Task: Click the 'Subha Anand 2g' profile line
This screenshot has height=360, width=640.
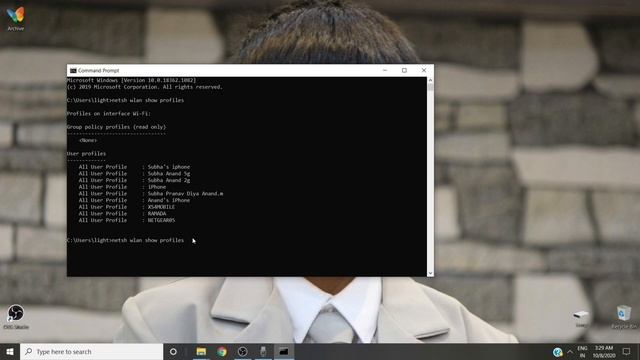Action: click(134, 180)
